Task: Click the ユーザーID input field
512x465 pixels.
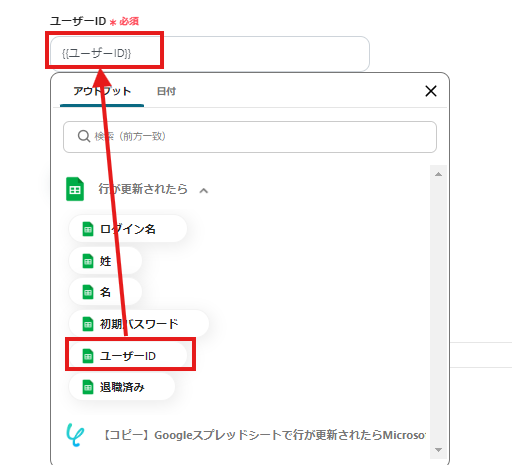Action: click(210, 53)
